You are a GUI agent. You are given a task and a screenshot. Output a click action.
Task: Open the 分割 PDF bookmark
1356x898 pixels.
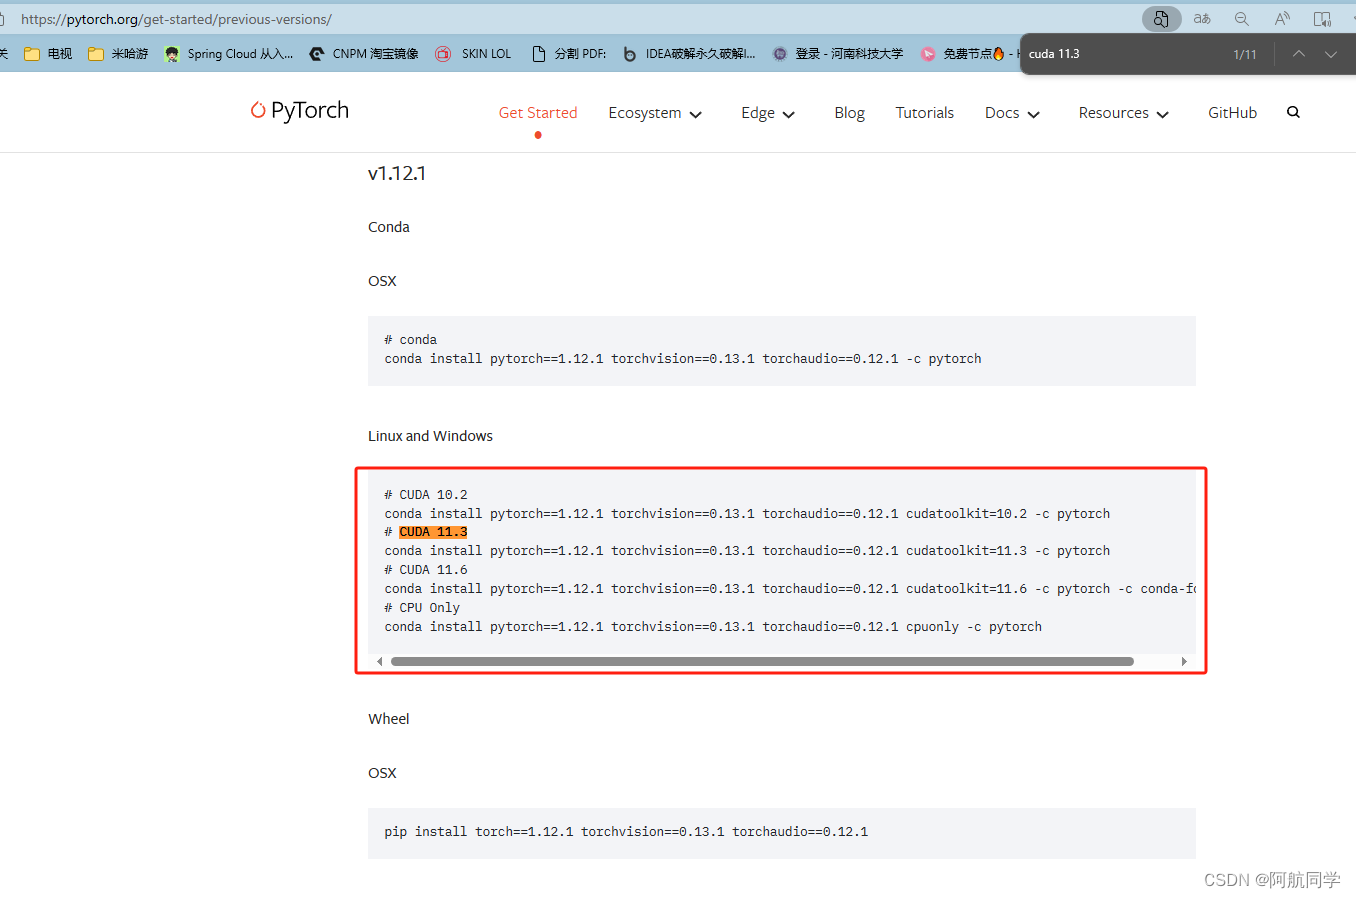pyautogui.click(x=569, y=54)
